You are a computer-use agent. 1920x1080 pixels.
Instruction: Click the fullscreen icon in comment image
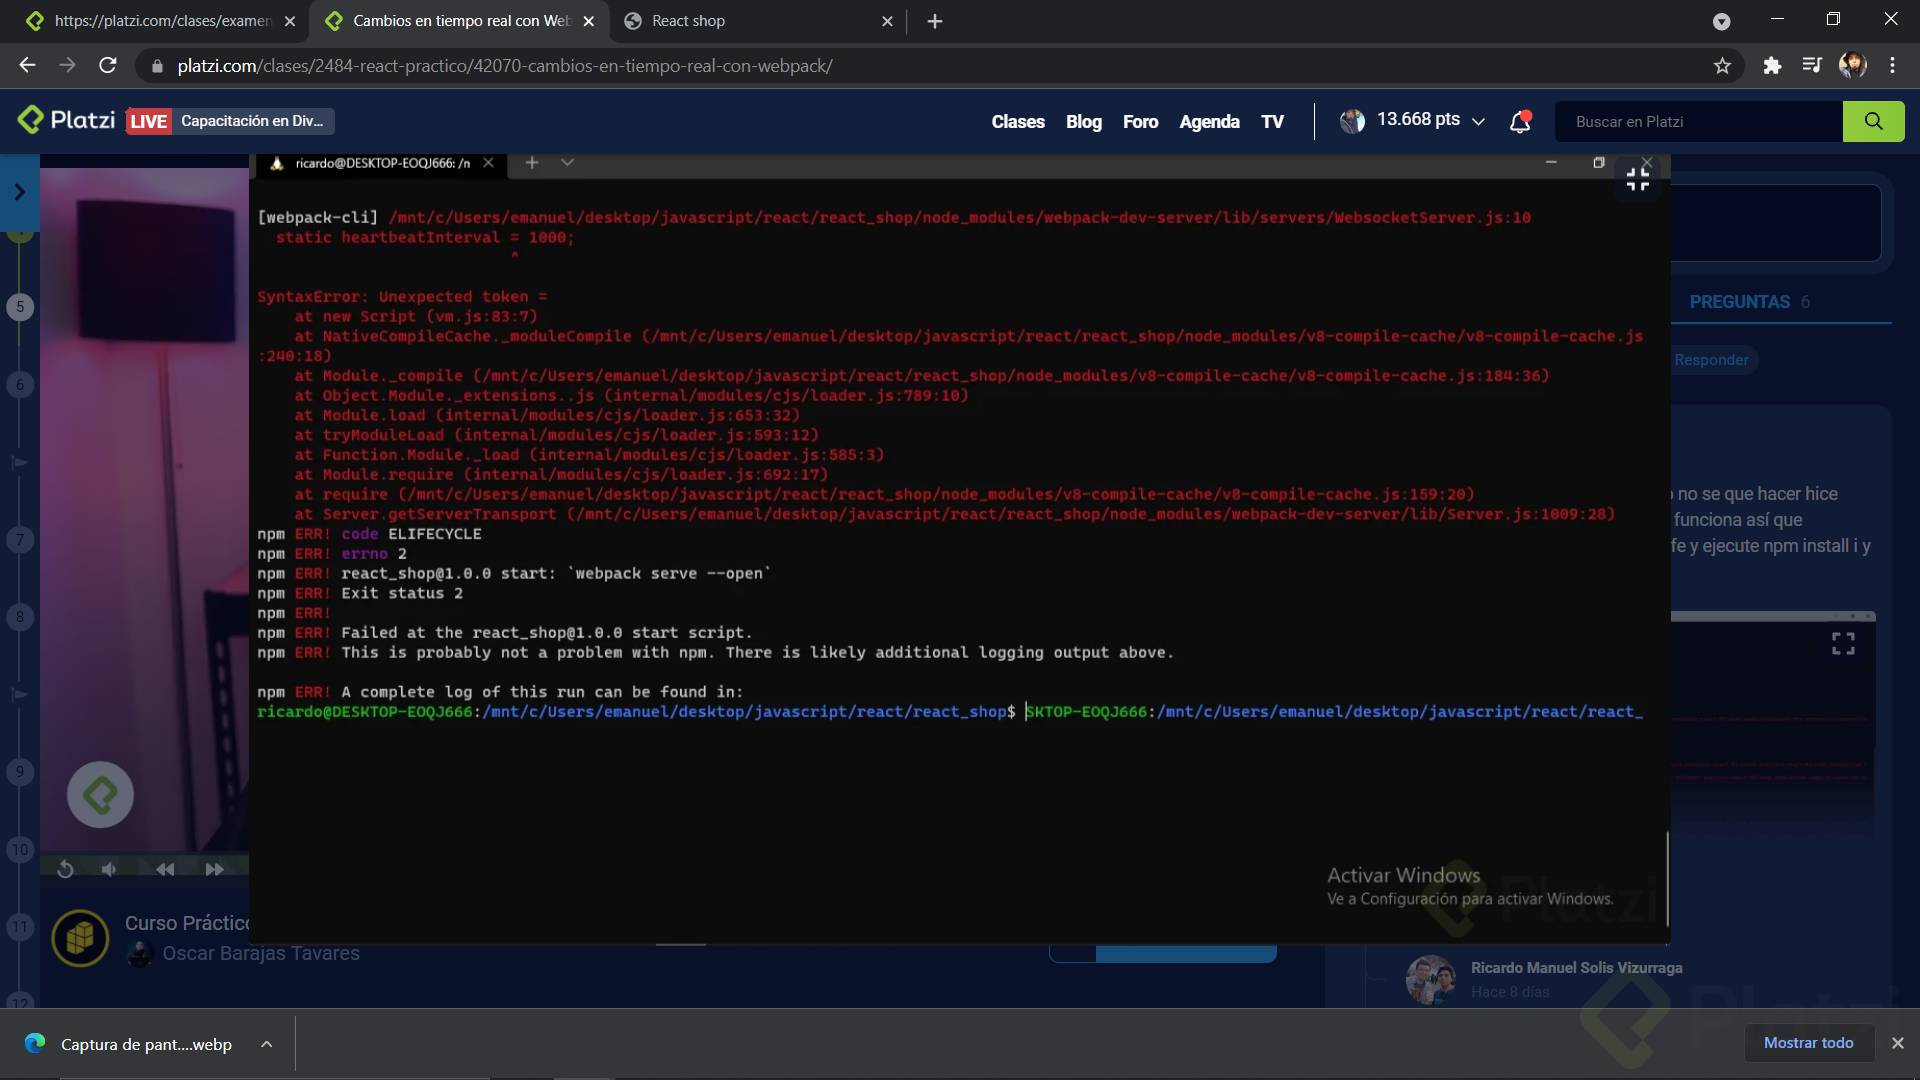click(x=1842, y=644)
